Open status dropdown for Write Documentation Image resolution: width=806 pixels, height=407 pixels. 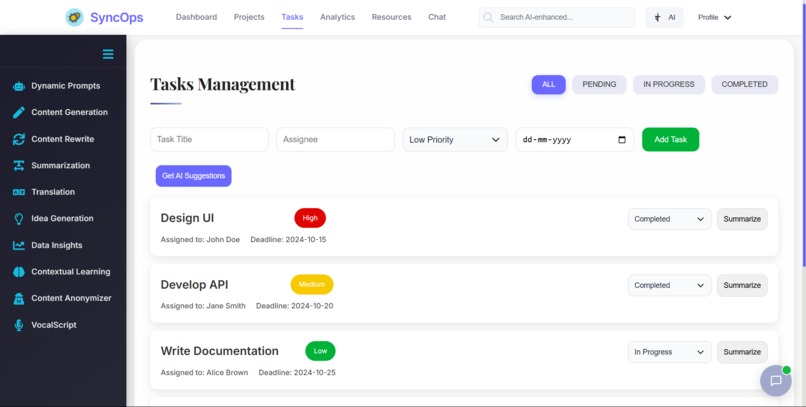669,352
